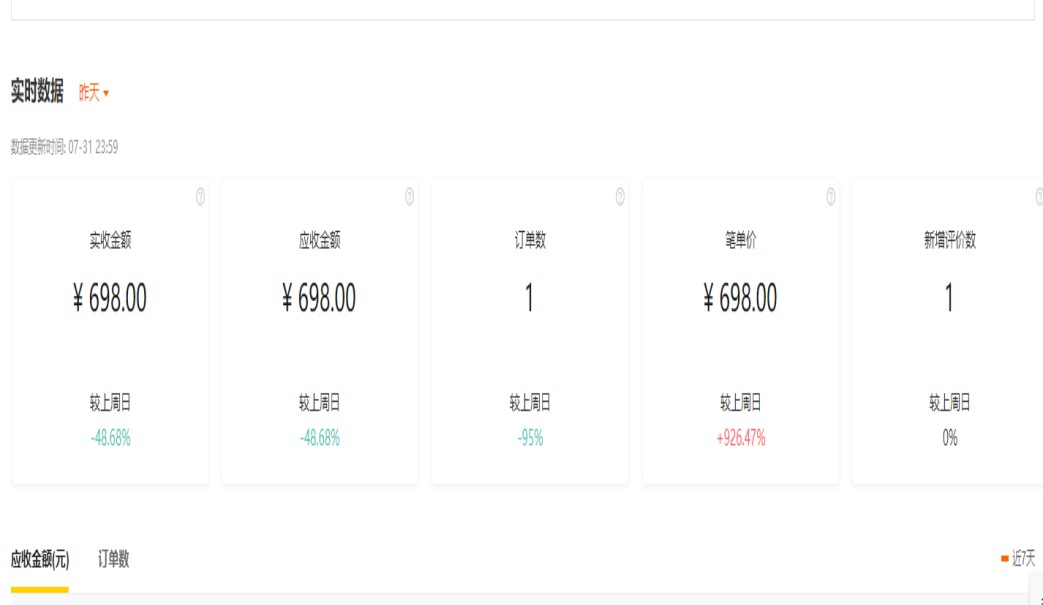
Task: Switch to the 应收金额(元) chart tab
Action: click(x=40, y=559)
